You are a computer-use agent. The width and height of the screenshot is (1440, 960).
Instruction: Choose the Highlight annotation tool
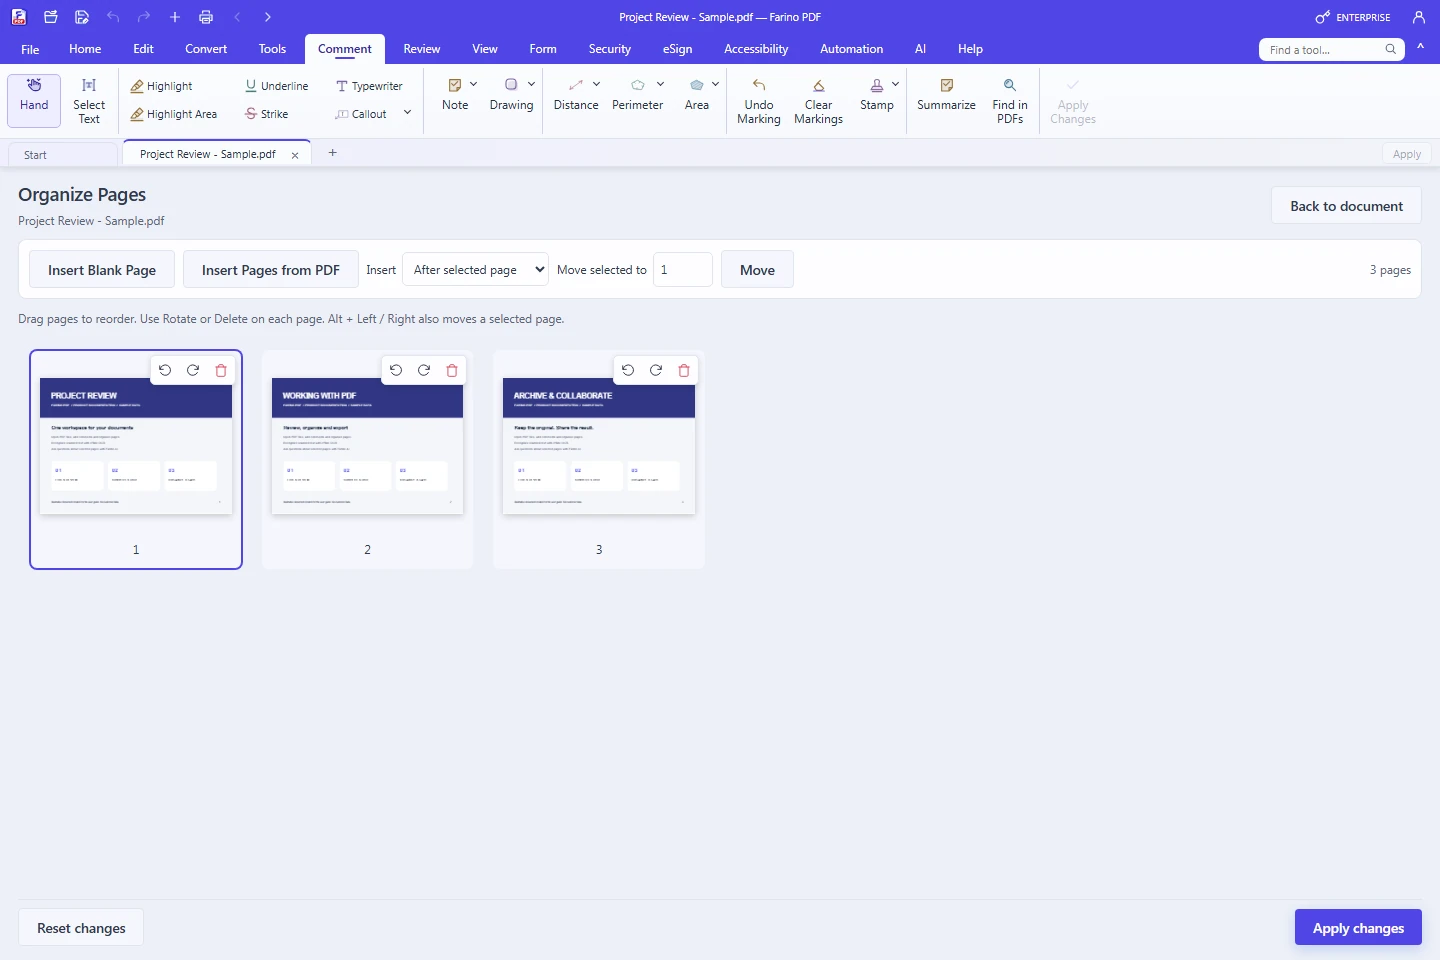(x=161, y=86)
